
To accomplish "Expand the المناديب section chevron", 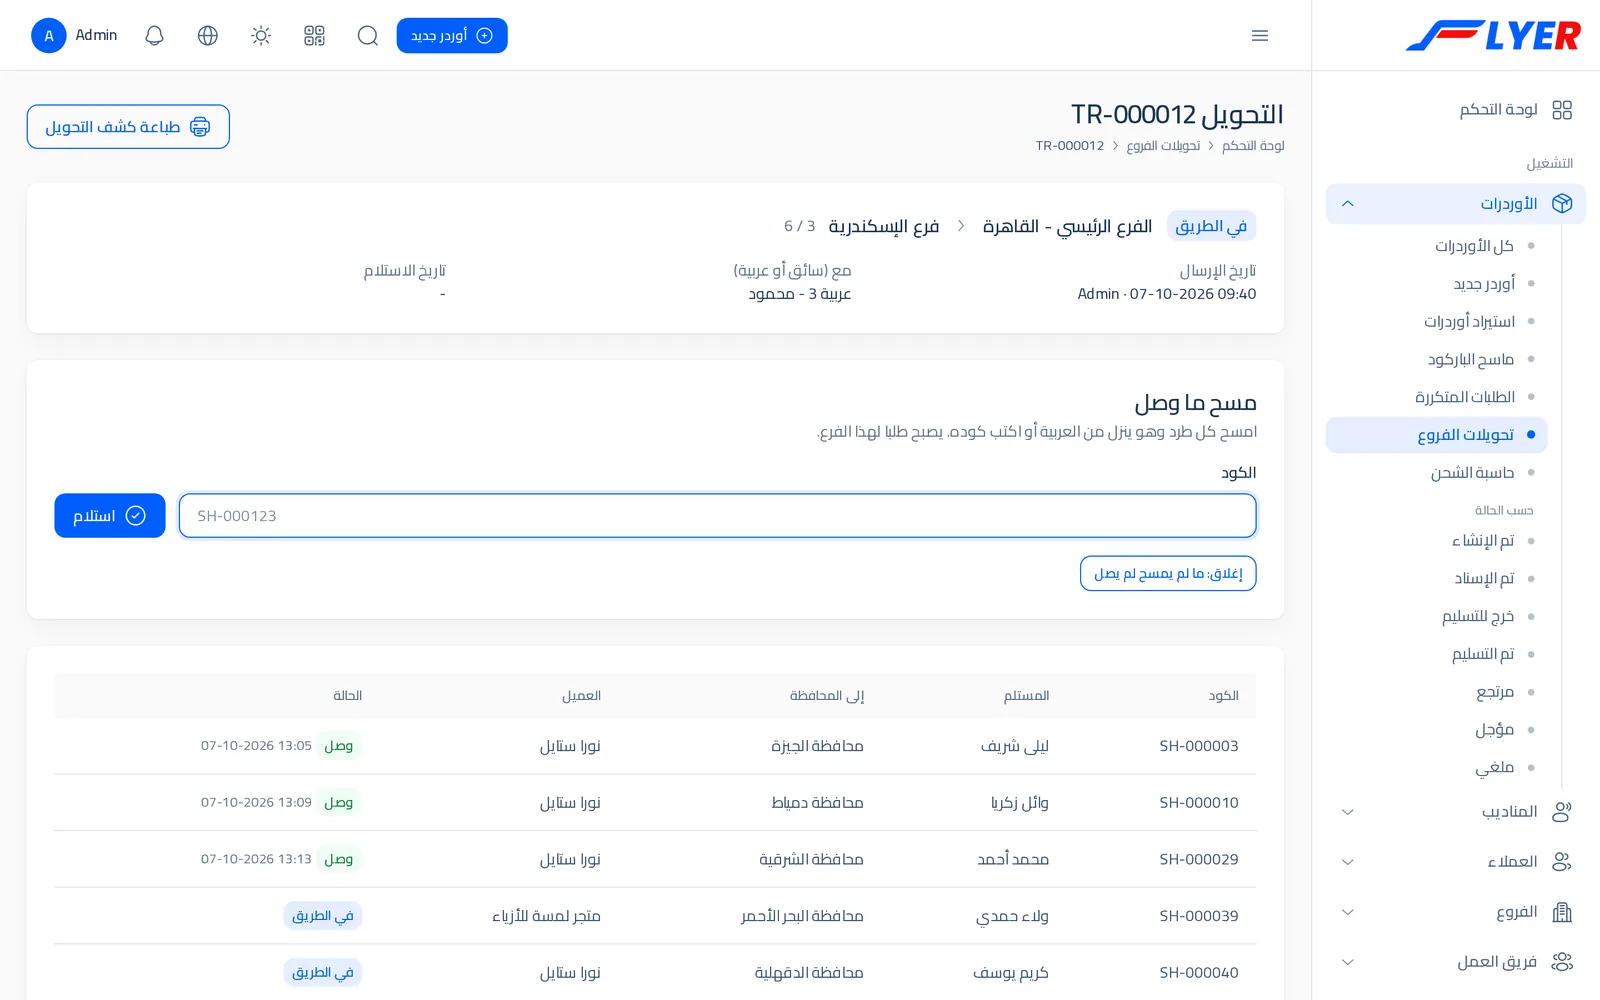I will 1348,812.
